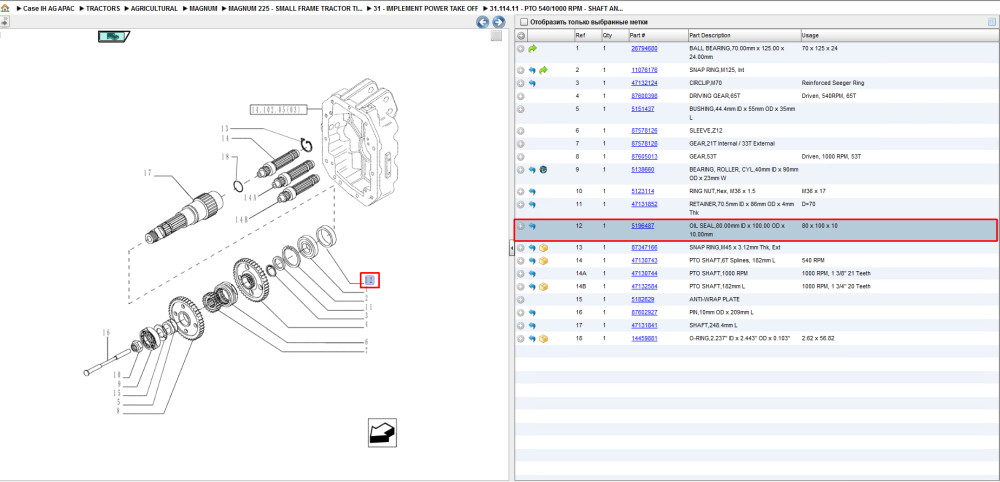Image resolution: width=1000 pixels, height=482 pixels.
Task: Click the blue reply arrow on row 10
Action: coord(533,191)
